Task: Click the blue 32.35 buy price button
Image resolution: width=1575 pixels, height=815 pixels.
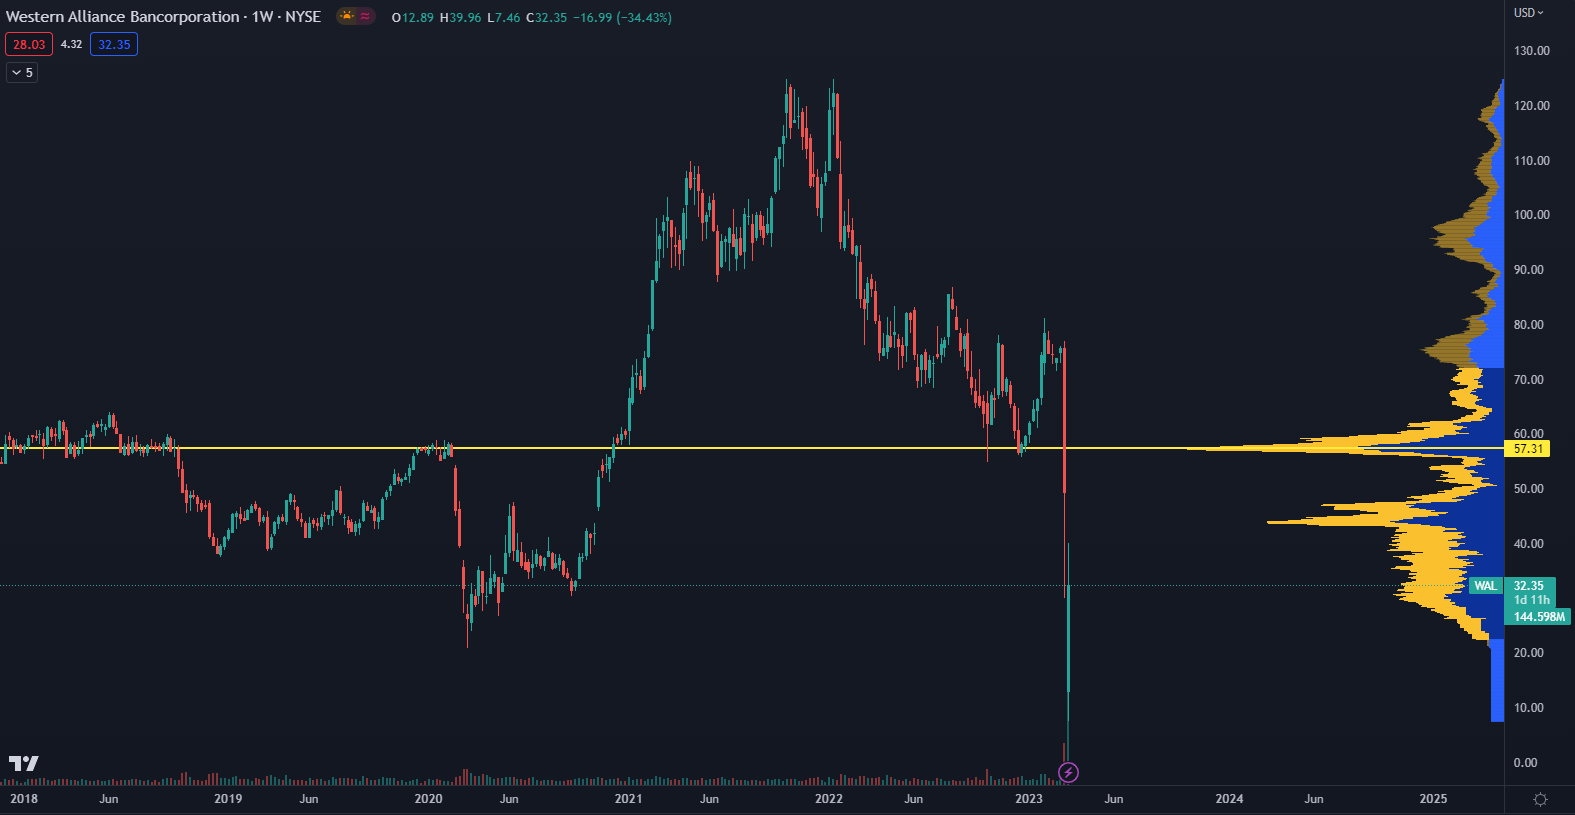Action: point(114,44)
